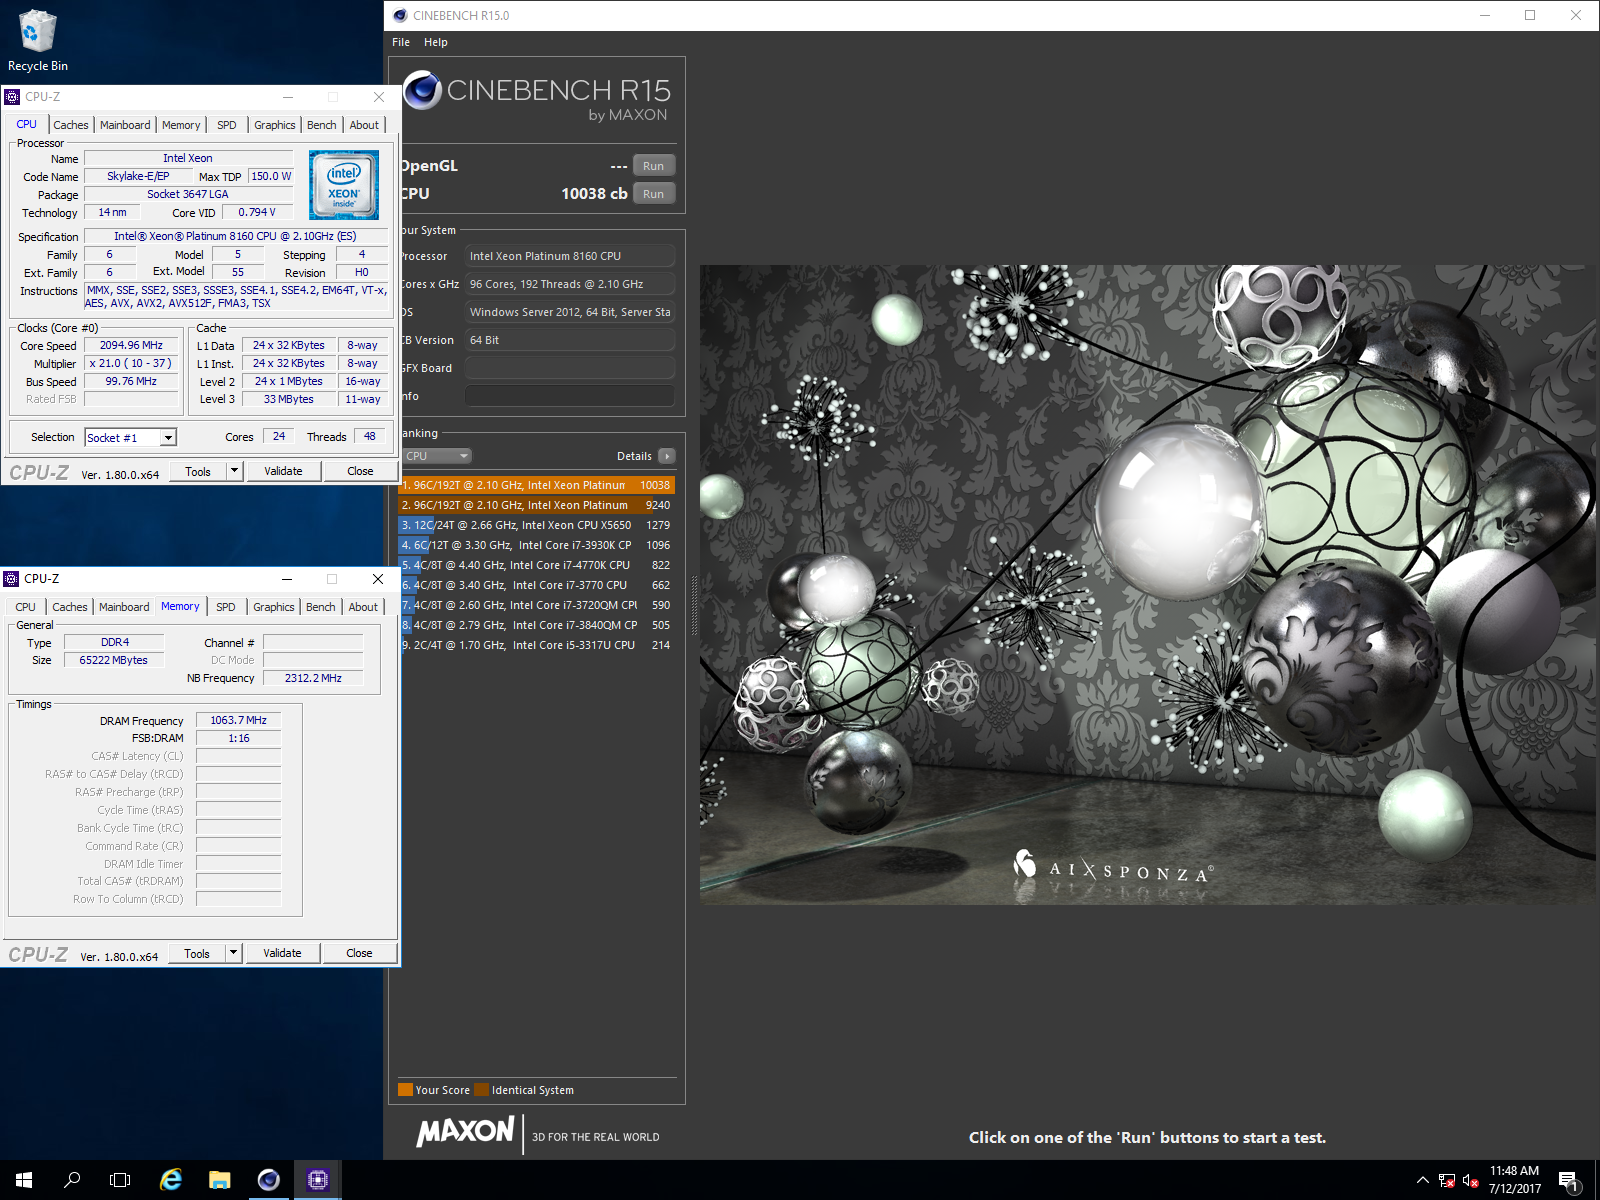Click Validate in bottom CPU-Z window
The width and height of the screenshot is (1600, 1200).
click(282, 953)
